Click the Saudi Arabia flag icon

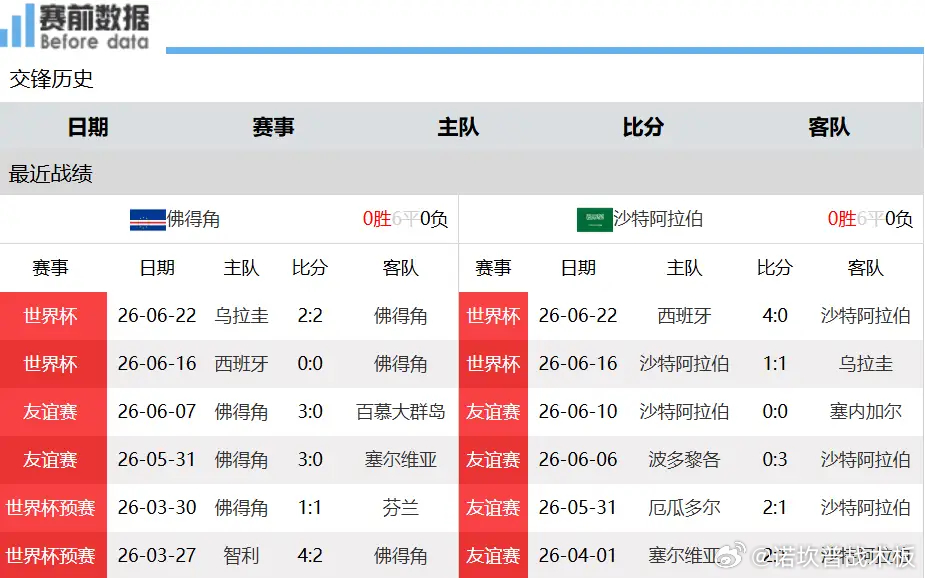tap(594, 220)
